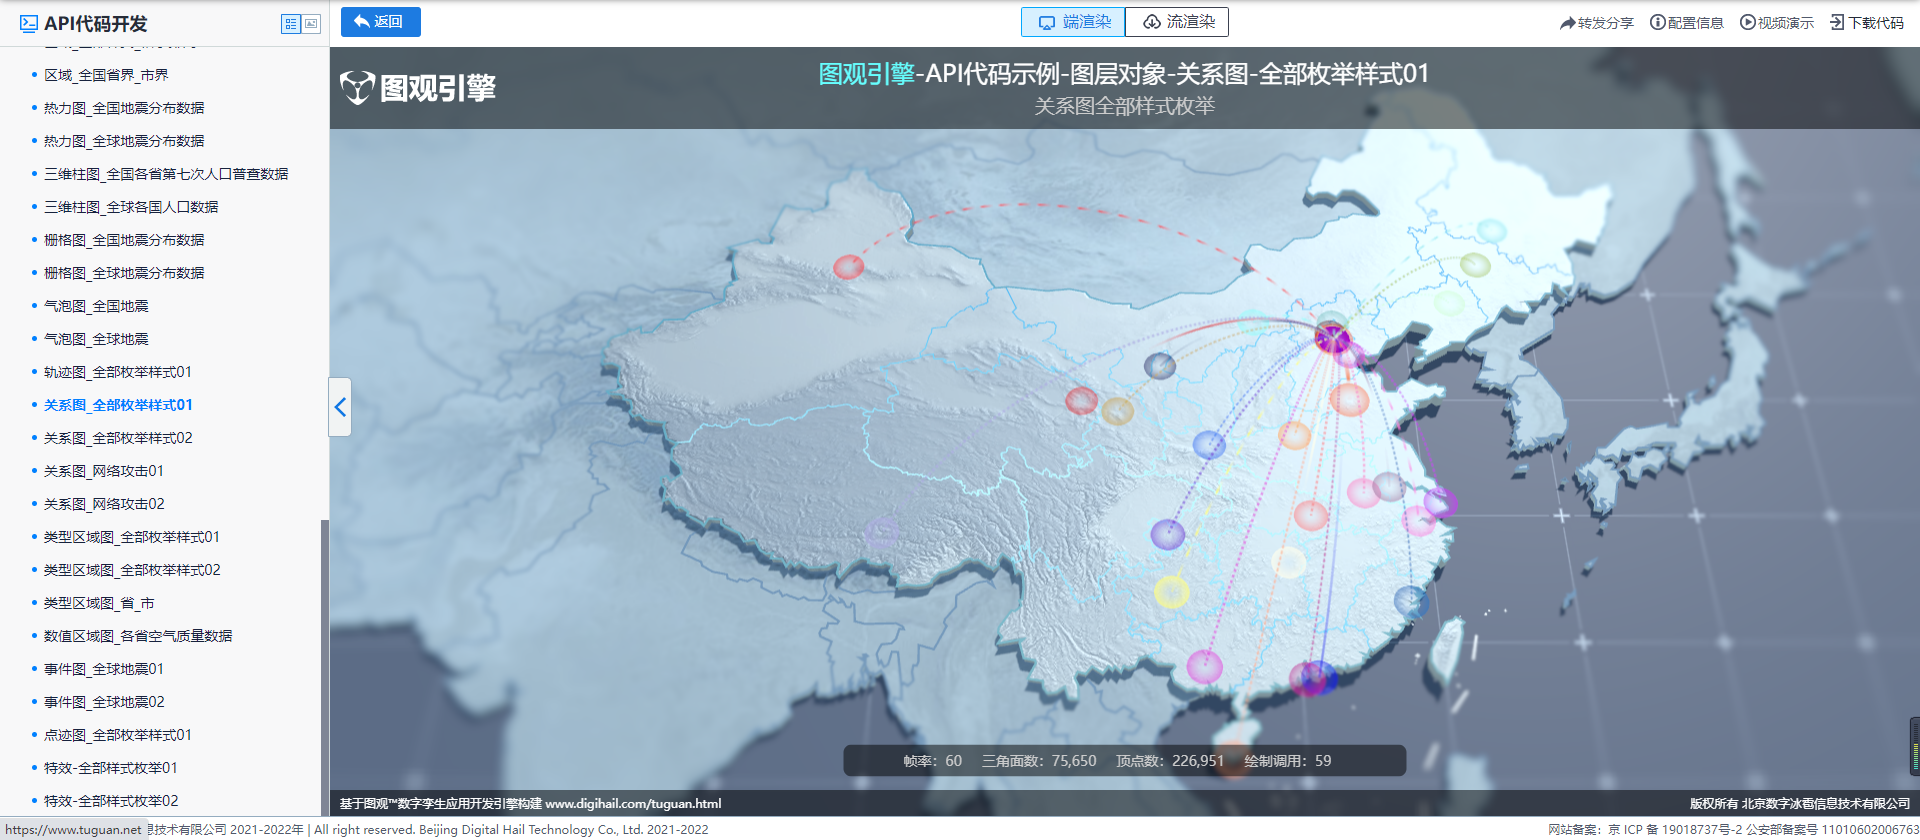Click the page title 图观引擎-API代码示例 heading
The height and width of the screenshot is (840, 1920).
pyautogui.click(x=1124, y=74)
